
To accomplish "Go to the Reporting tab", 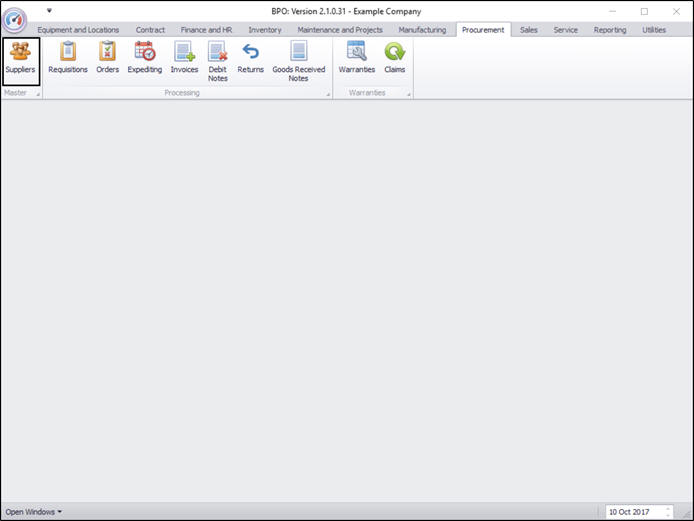I will [610, 30].
